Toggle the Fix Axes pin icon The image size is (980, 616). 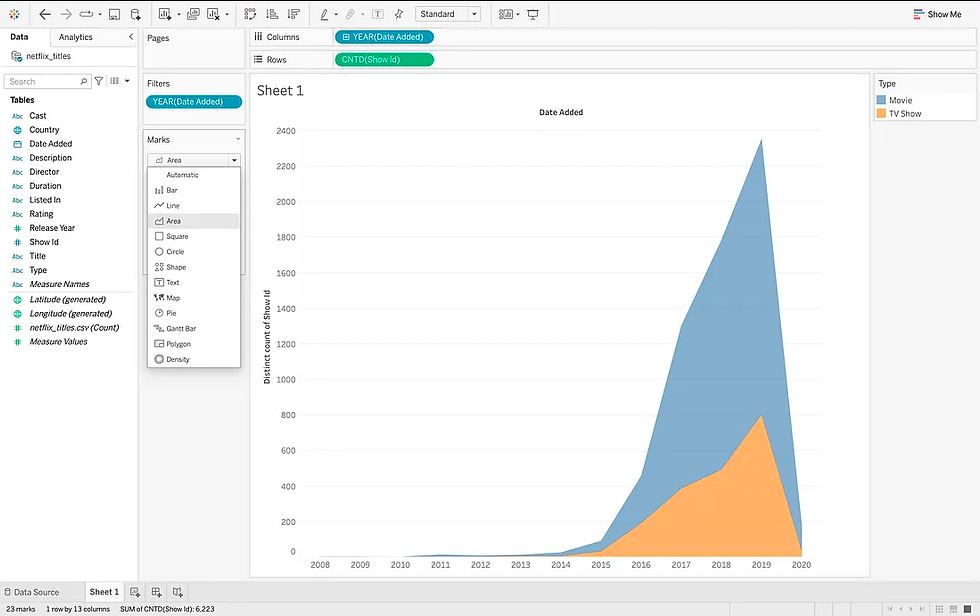click(399, 14)
